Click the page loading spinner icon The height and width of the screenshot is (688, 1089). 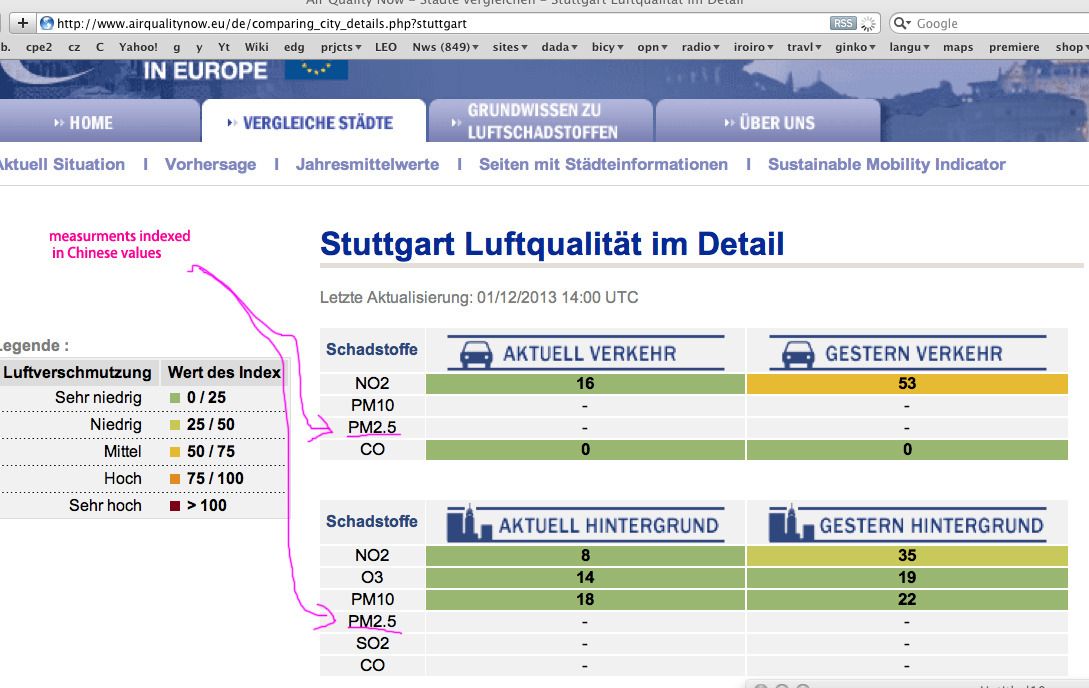pos(867,23)
